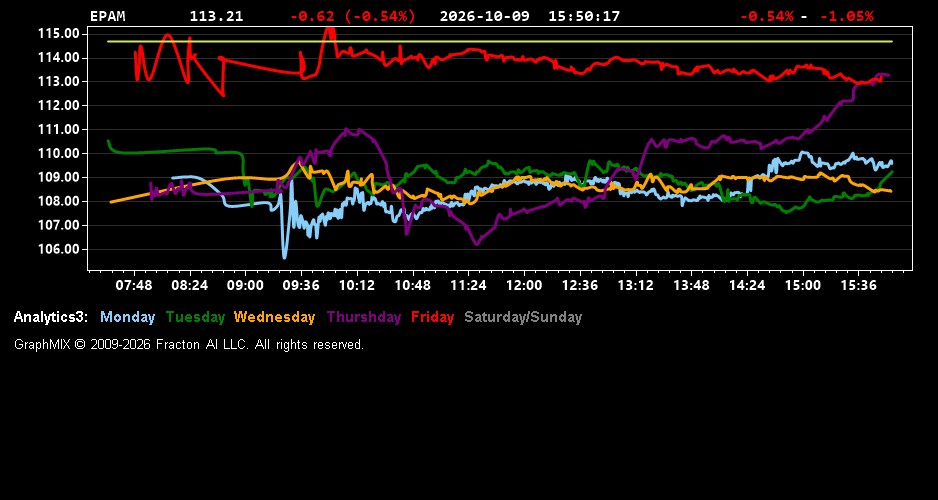Click the -0.54% header value
Image resolution: width=938 pixels, height=500 pixels.
(767, 16)
